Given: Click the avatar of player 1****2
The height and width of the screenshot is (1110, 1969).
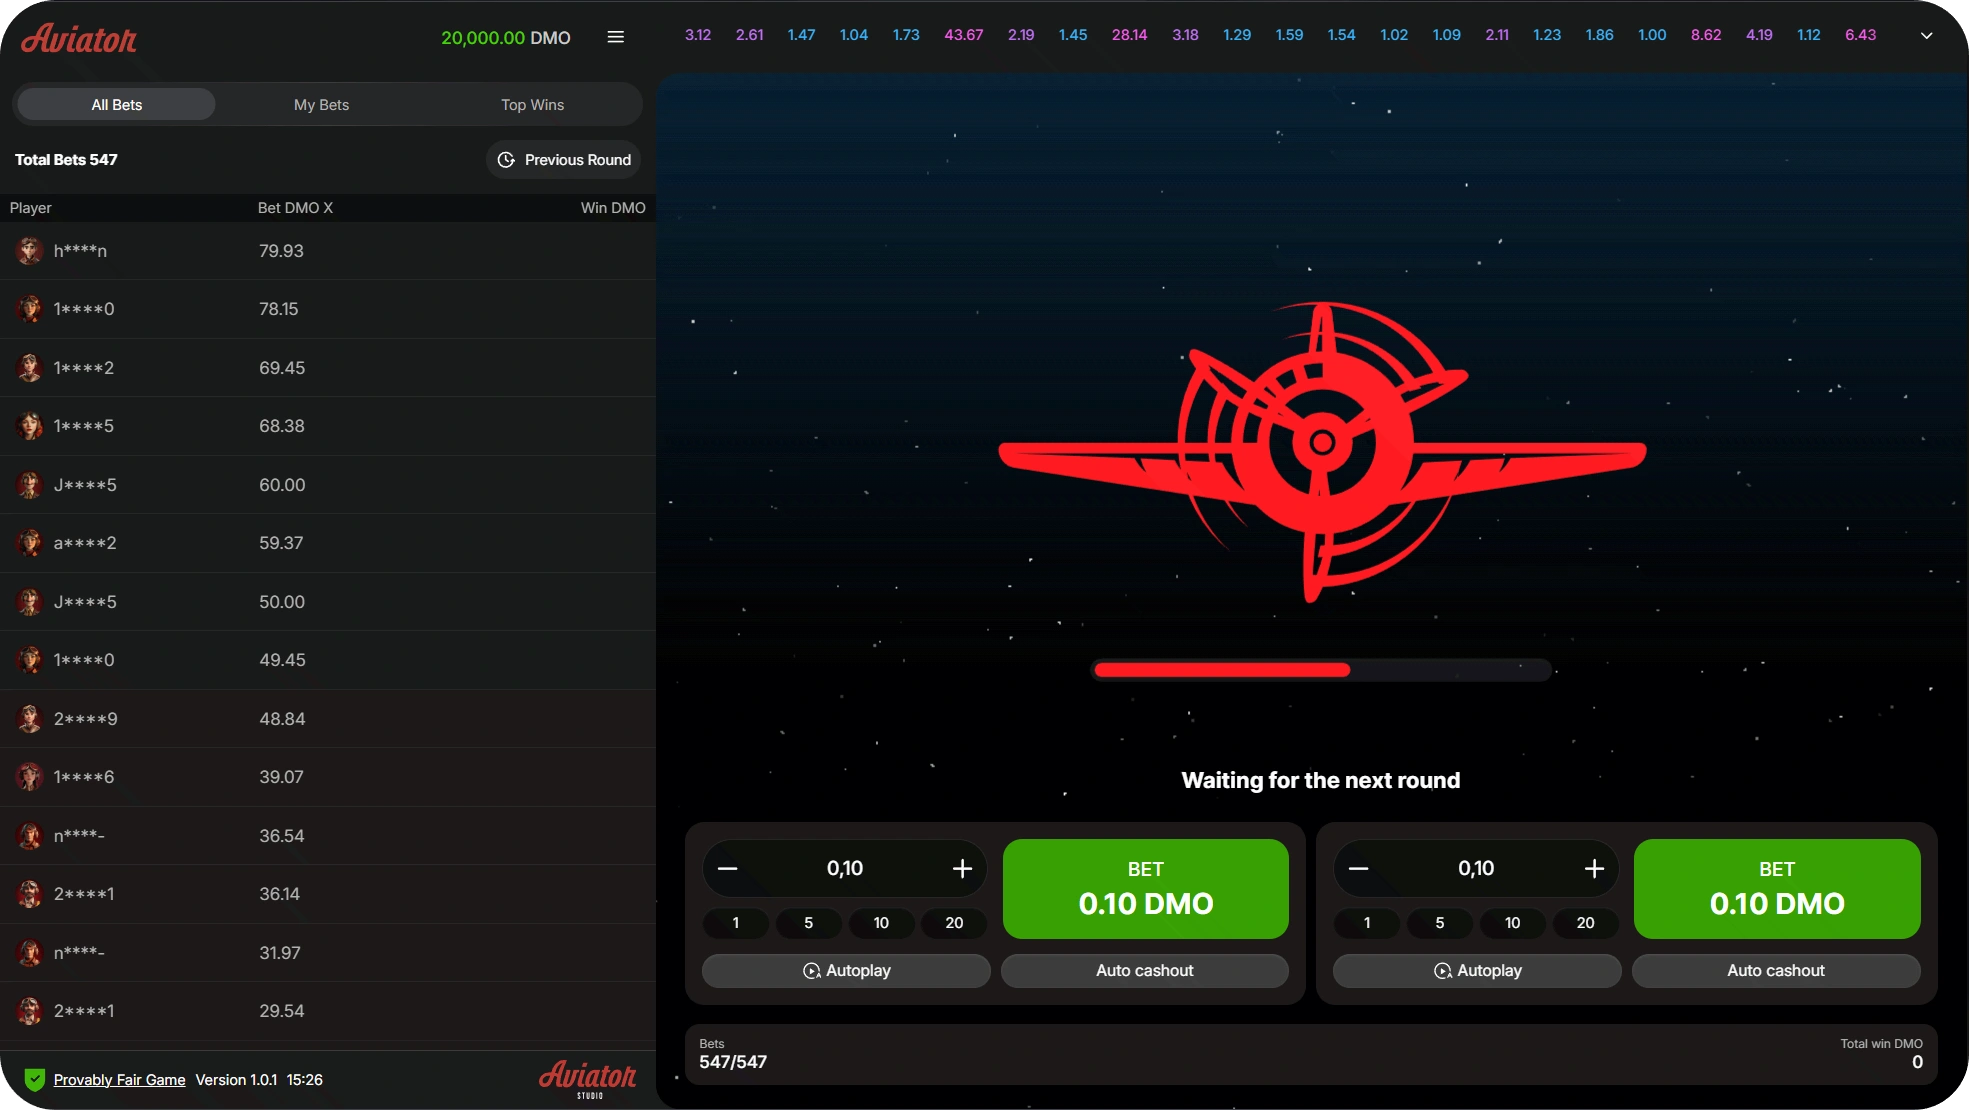Looking at the screenshot, I should pyautogui.click(x=30, y=367).
